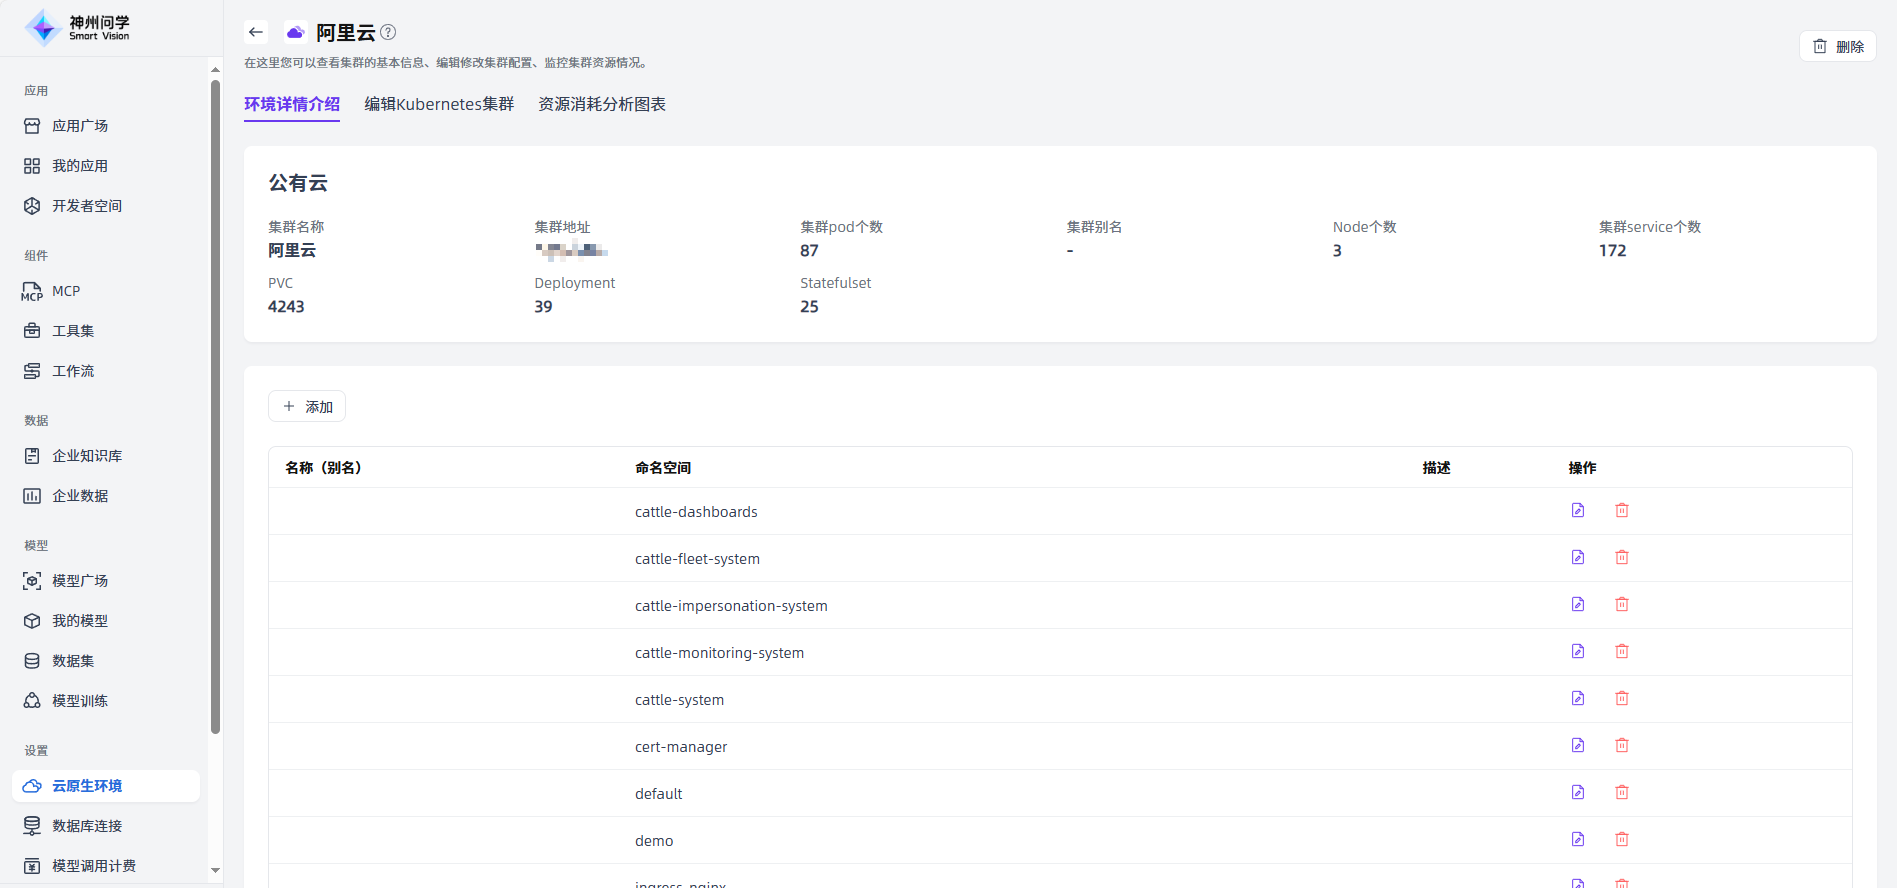This screenshot has width=1897, height=888.
Task: Click the back arrow next to 阿里云
Action: coord(256,32)
